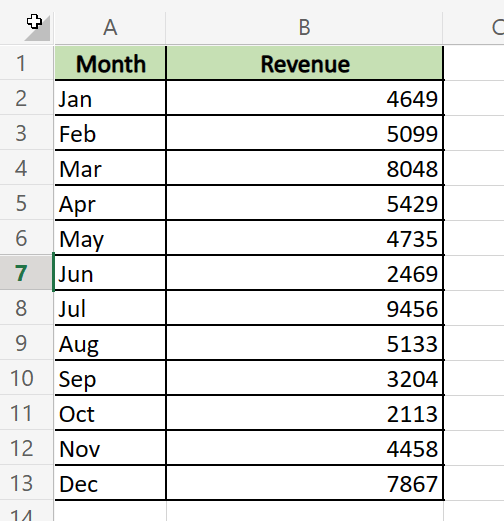Select row 2 header
The width and height of the screenshot is (504, 521).
click(x=26, y=98)
